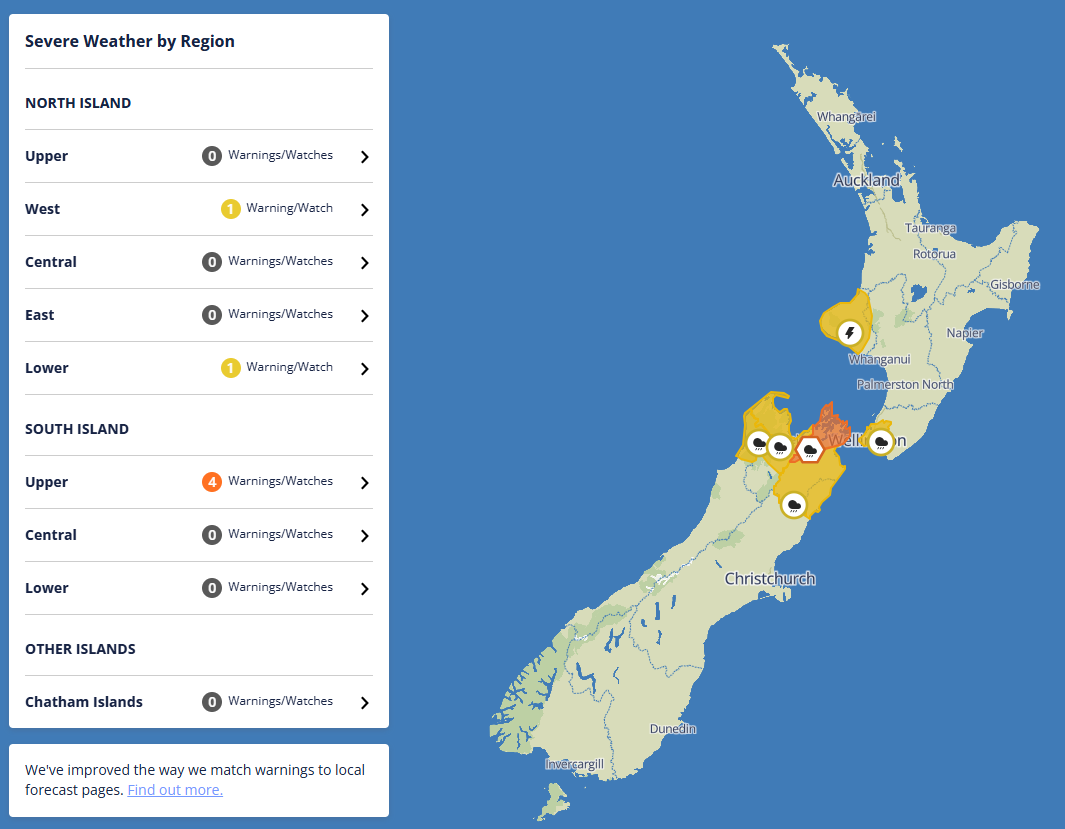Click the westernmost rain watch icon on map
The image size is (1065, 829).
(759, 443)
